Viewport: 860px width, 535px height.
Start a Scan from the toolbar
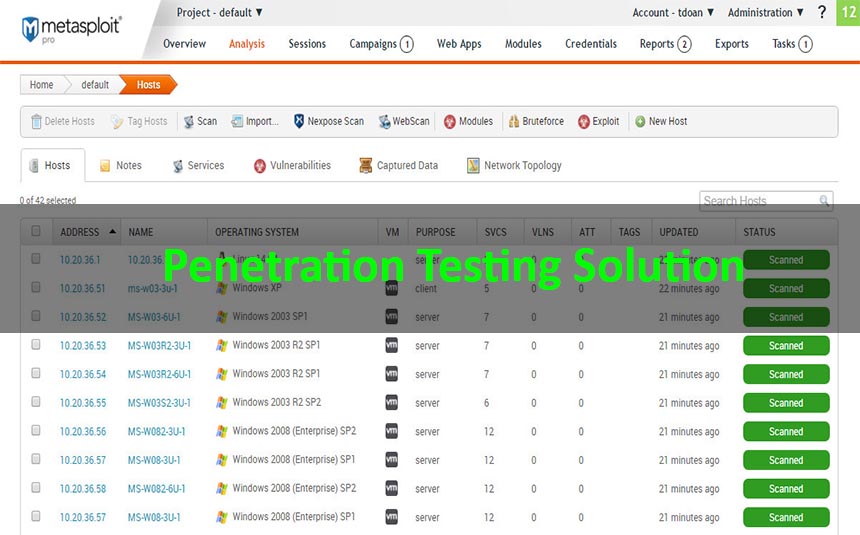pyautogui.click(x=200, y=121)
